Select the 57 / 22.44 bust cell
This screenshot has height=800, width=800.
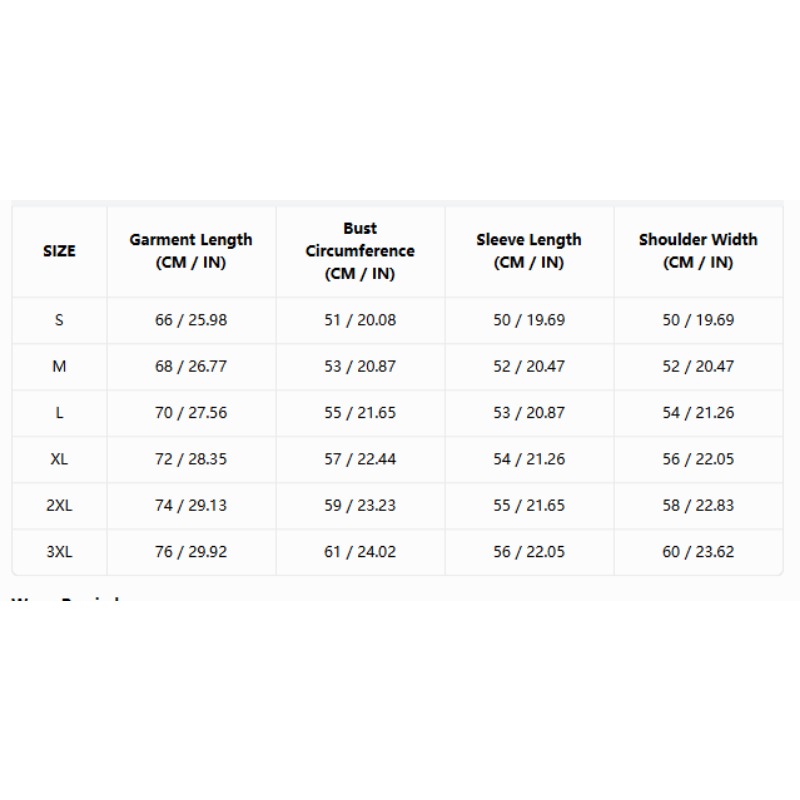tap(360, 459)
